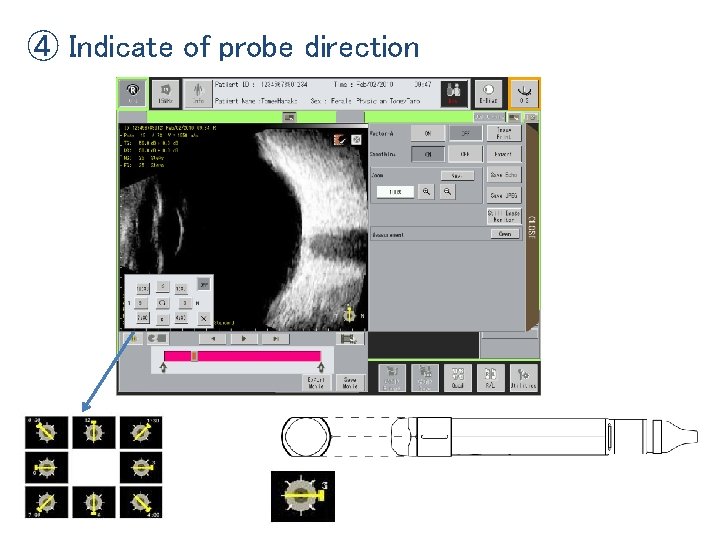Click the 12 o'clock probe icon in legend
The width and height of the screenshot is (720, 540).
tap(94, 432)
